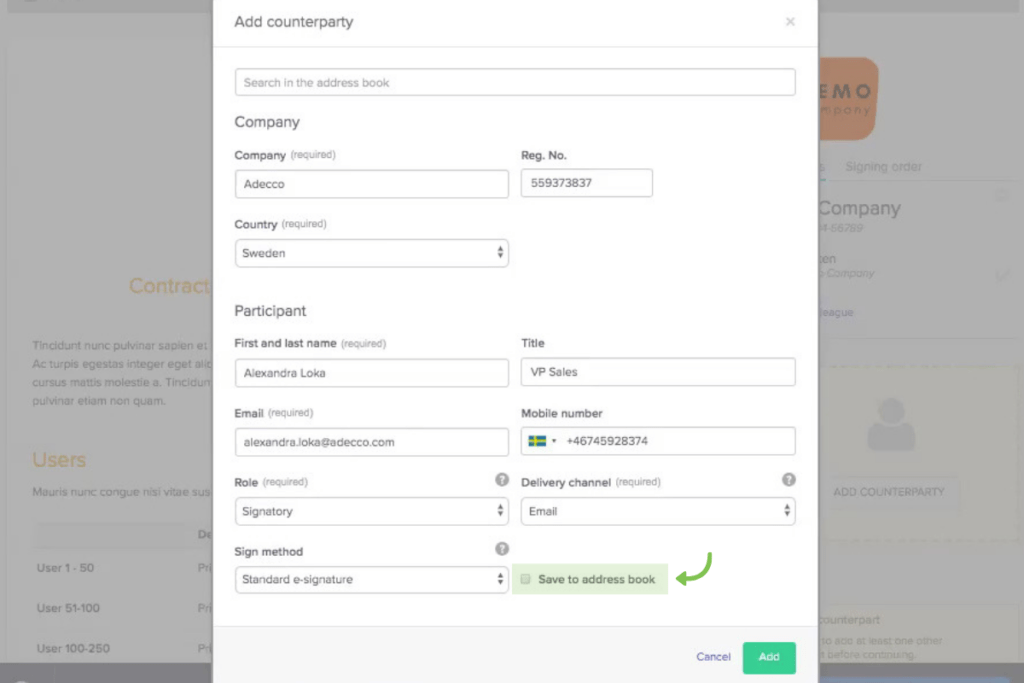The image size is (1024, 683).
Task: Click the Cancel link
Action: pos(713,657)
